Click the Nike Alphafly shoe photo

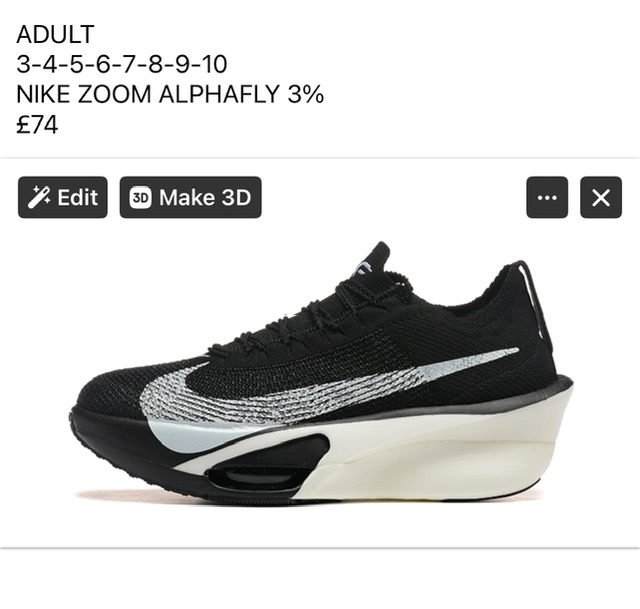point(320,372)
